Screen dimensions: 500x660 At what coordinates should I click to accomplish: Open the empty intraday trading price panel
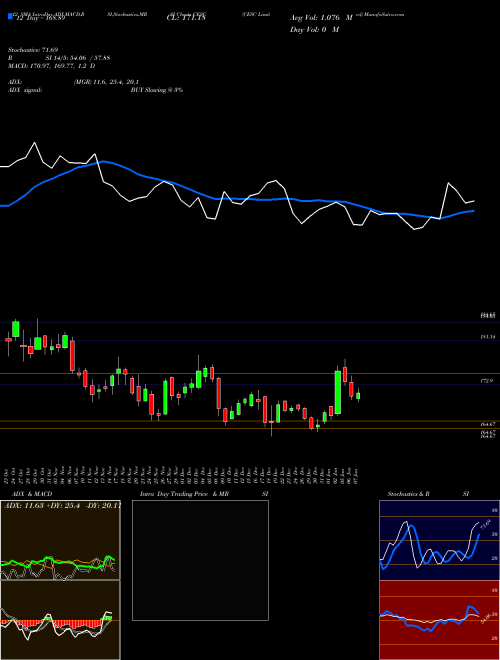click(x=200, y=560)
